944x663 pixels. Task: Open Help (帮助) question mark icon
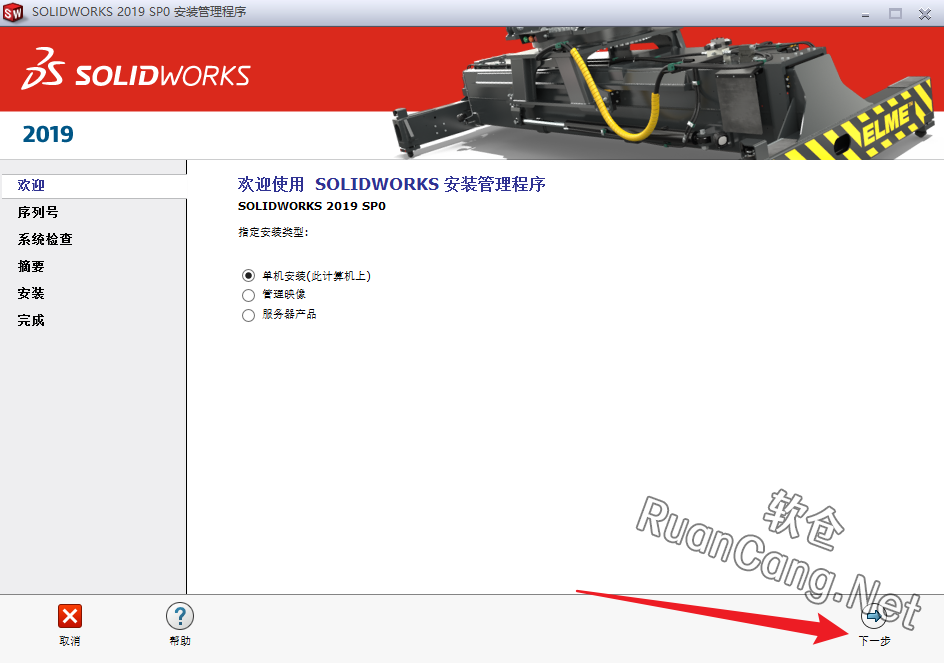click(179, 617)
